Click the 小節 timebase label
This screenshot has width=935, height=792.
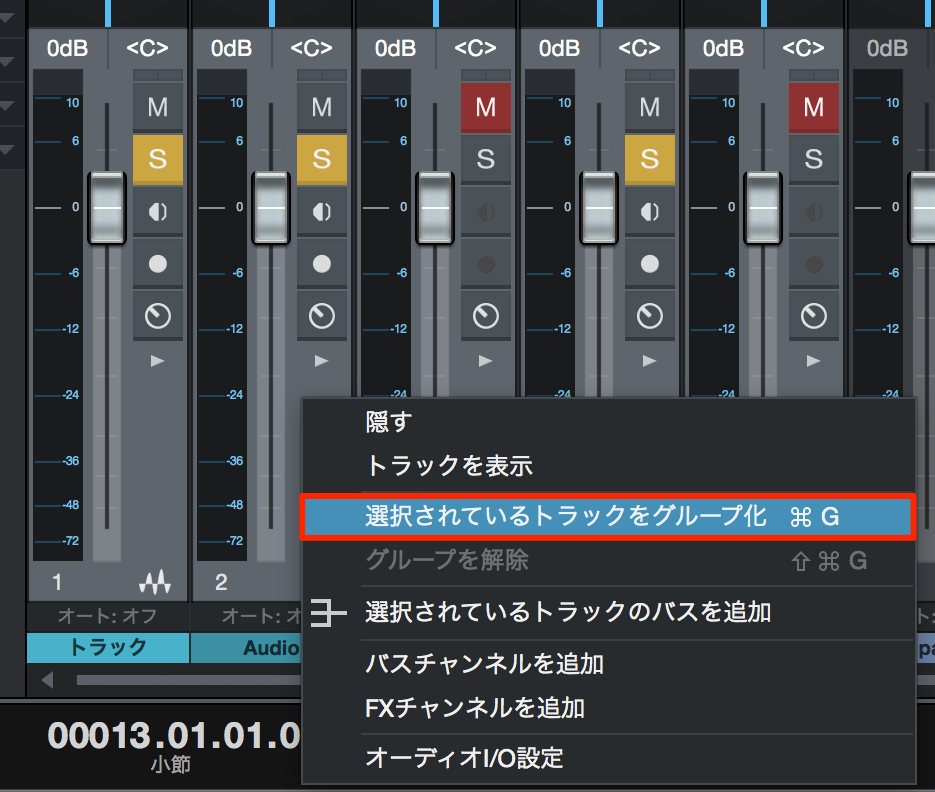tap(171, 765)
